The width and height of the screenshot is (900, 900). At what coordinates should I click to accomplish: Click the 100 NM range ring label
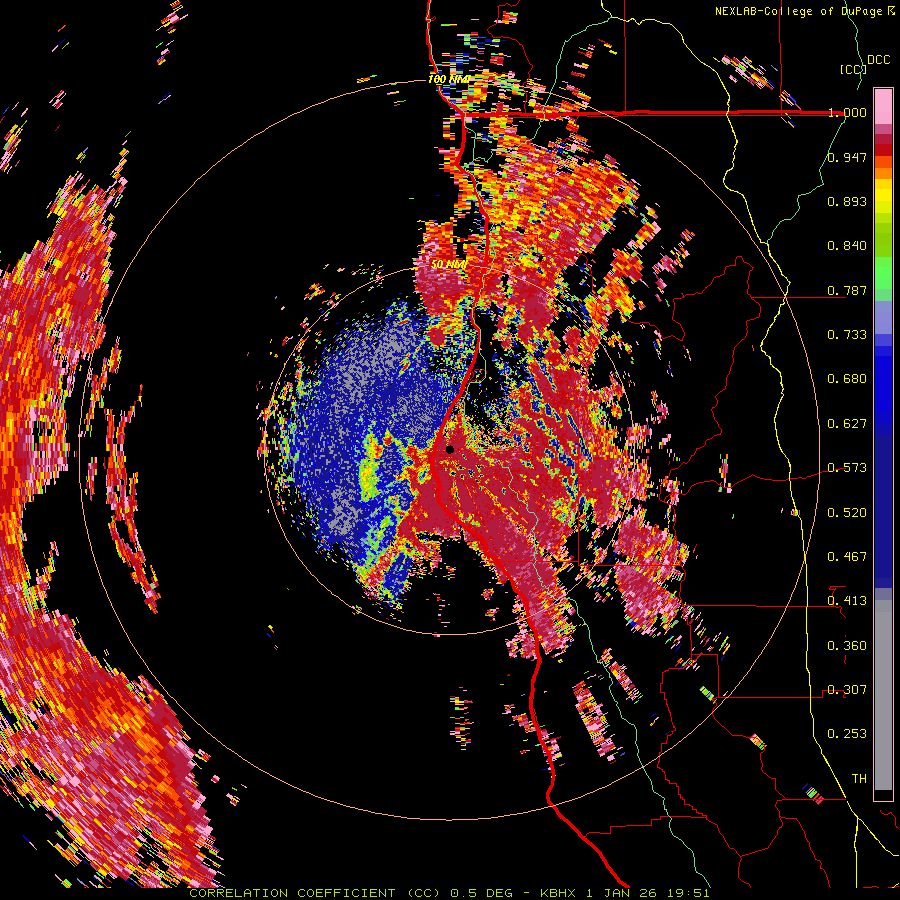(449, 79)
